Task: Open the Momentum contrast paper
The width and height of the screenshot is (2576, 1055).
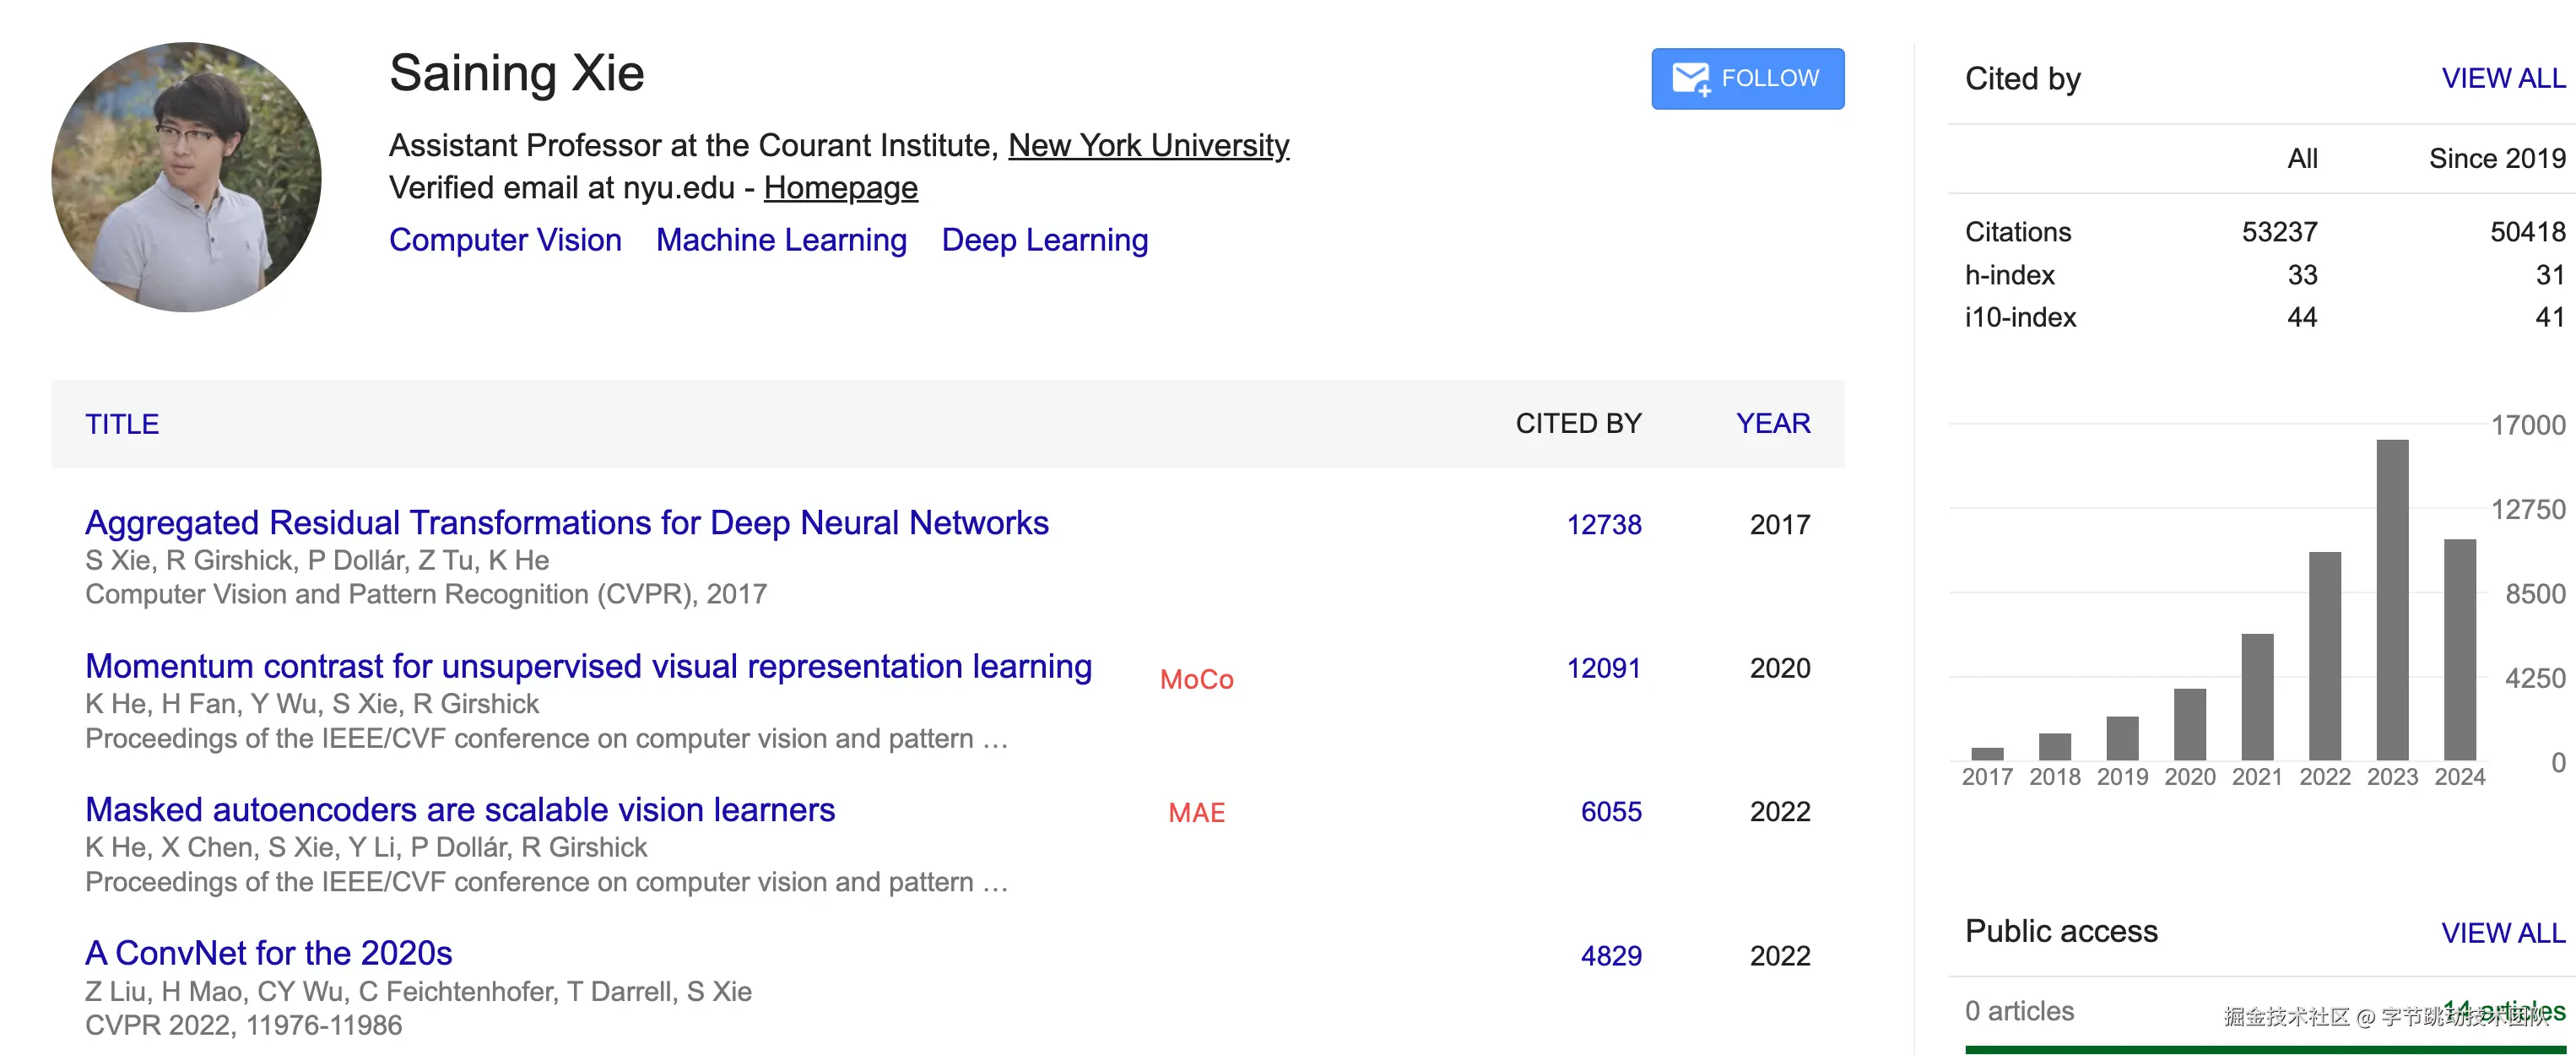Action: [588, 666]
